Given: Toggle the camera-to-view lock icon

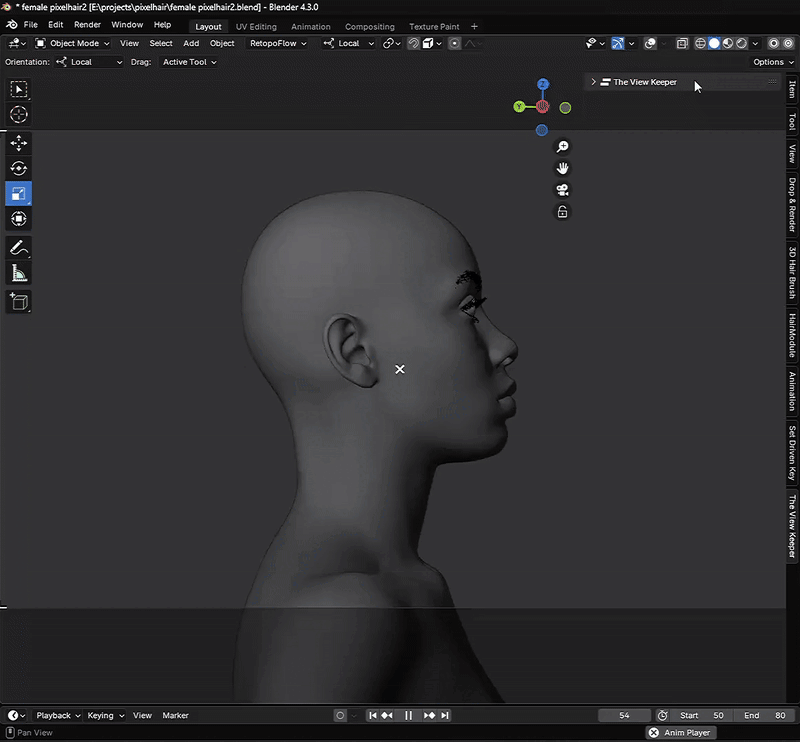Looking at the screenshot, I should 562,211.
